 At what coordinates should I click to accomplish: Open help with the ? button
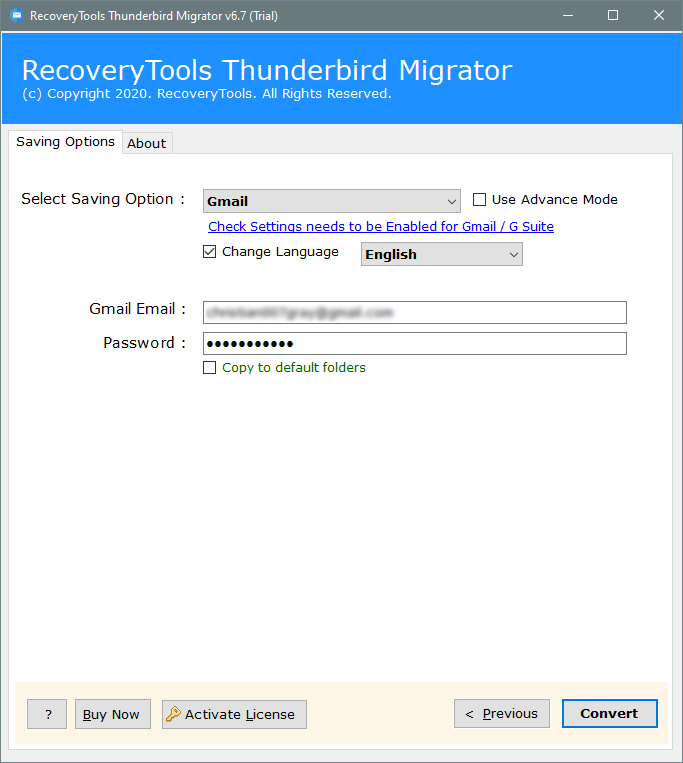pyautogui.click(x=47, y=714)
